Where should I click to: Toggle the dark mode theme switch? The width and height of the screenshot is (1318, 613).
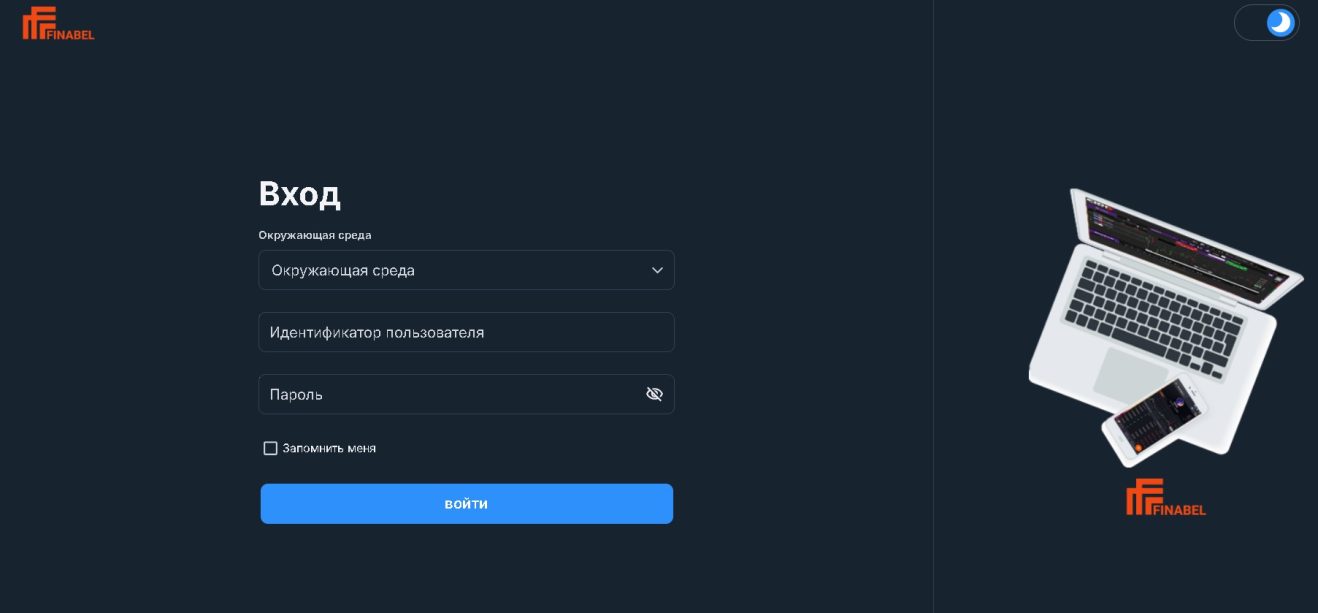click(x=1266, y=22)
